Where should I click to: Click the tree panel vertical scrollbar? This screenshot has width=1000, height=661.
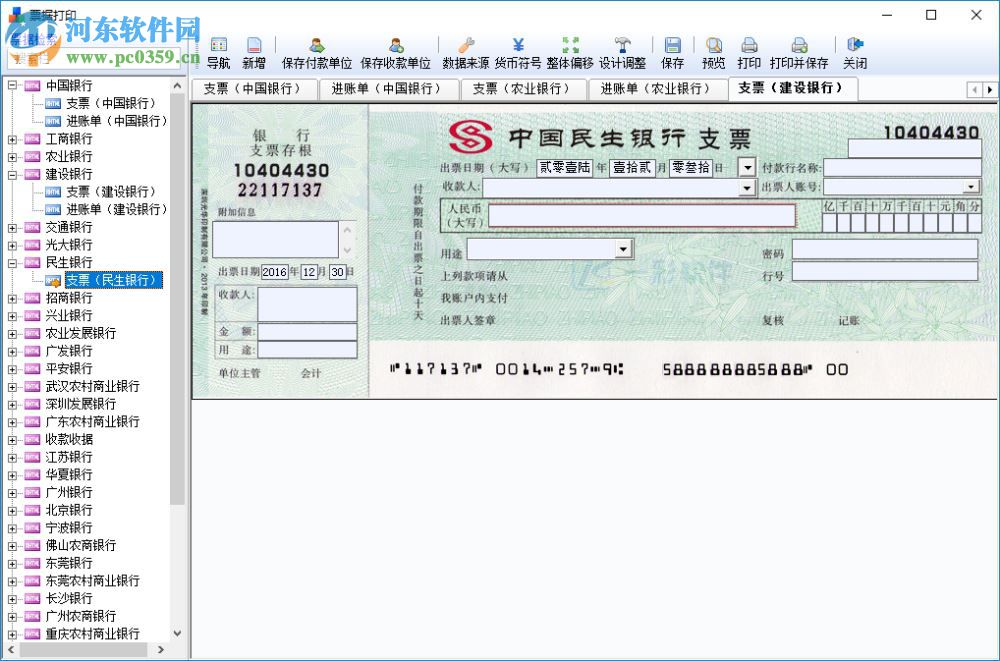coord(177,300)
